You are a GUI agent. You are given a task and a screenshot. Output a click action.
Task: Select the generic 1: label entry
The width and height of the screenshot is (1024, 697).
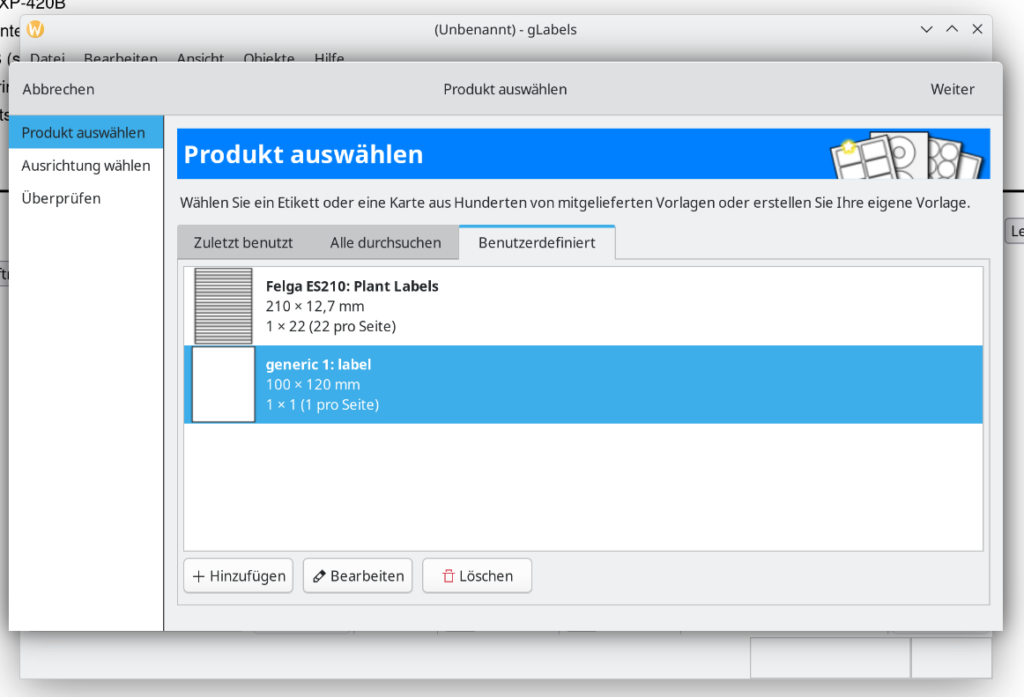point(318,365)
